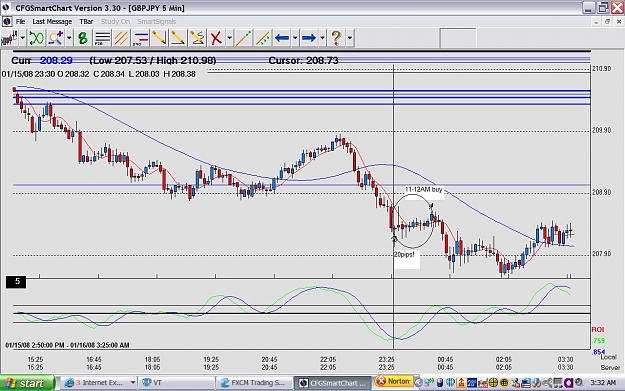Click the CFGSmartChart taskbar button
Screen dimensions: 625x391
click(333, 383)
